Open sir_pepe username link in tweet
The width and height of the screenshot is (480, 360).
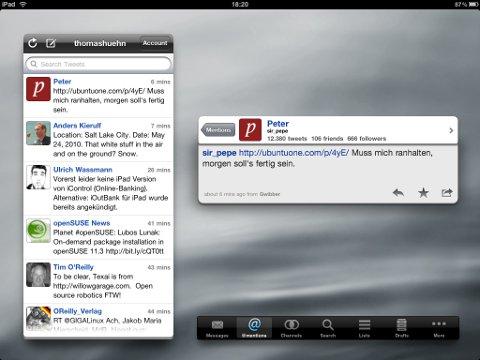(219, 153)
